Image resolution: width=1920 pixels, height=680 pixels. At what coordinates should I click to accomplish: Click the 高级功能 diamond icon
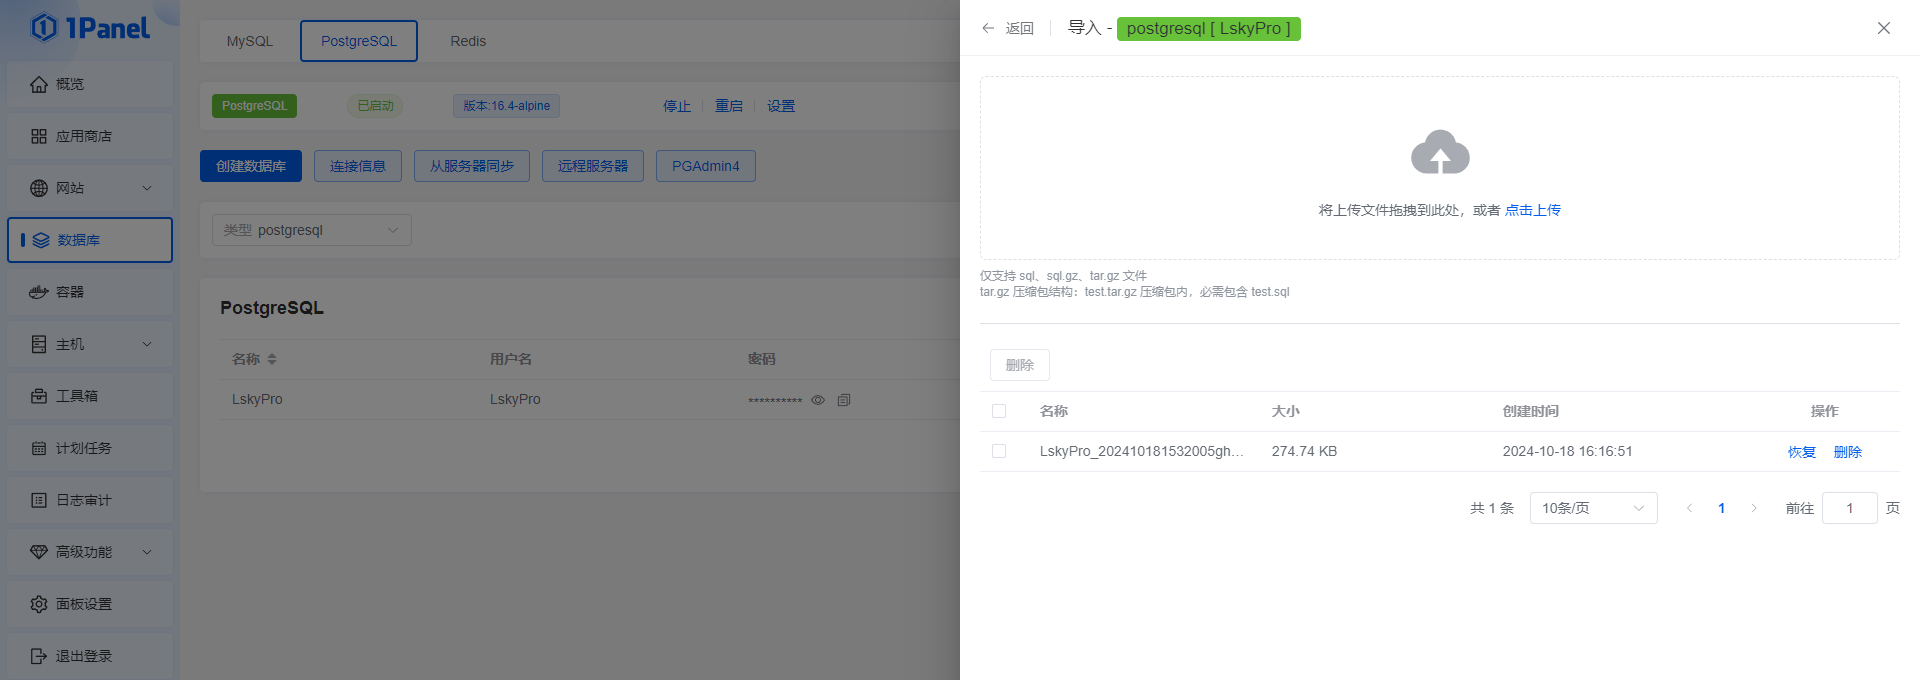[39, 552]
